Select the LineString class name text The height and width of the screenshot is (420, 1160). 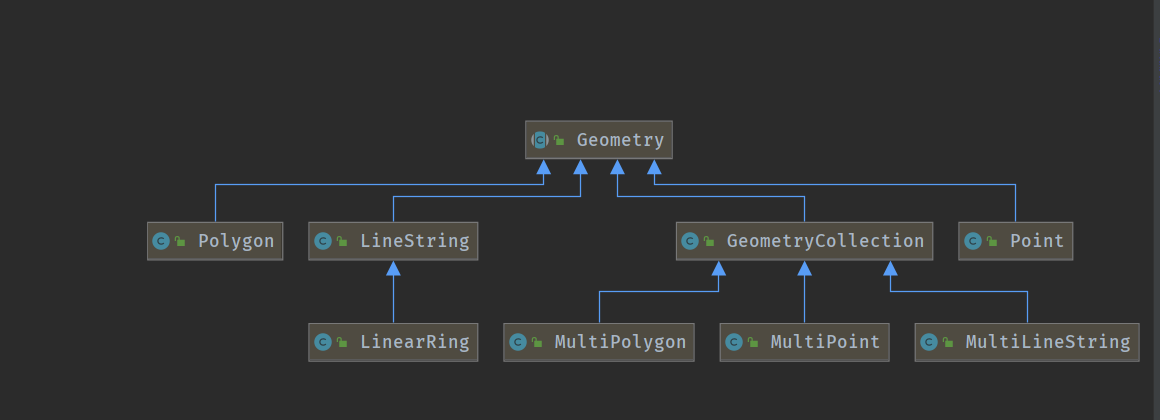point(414,241)
